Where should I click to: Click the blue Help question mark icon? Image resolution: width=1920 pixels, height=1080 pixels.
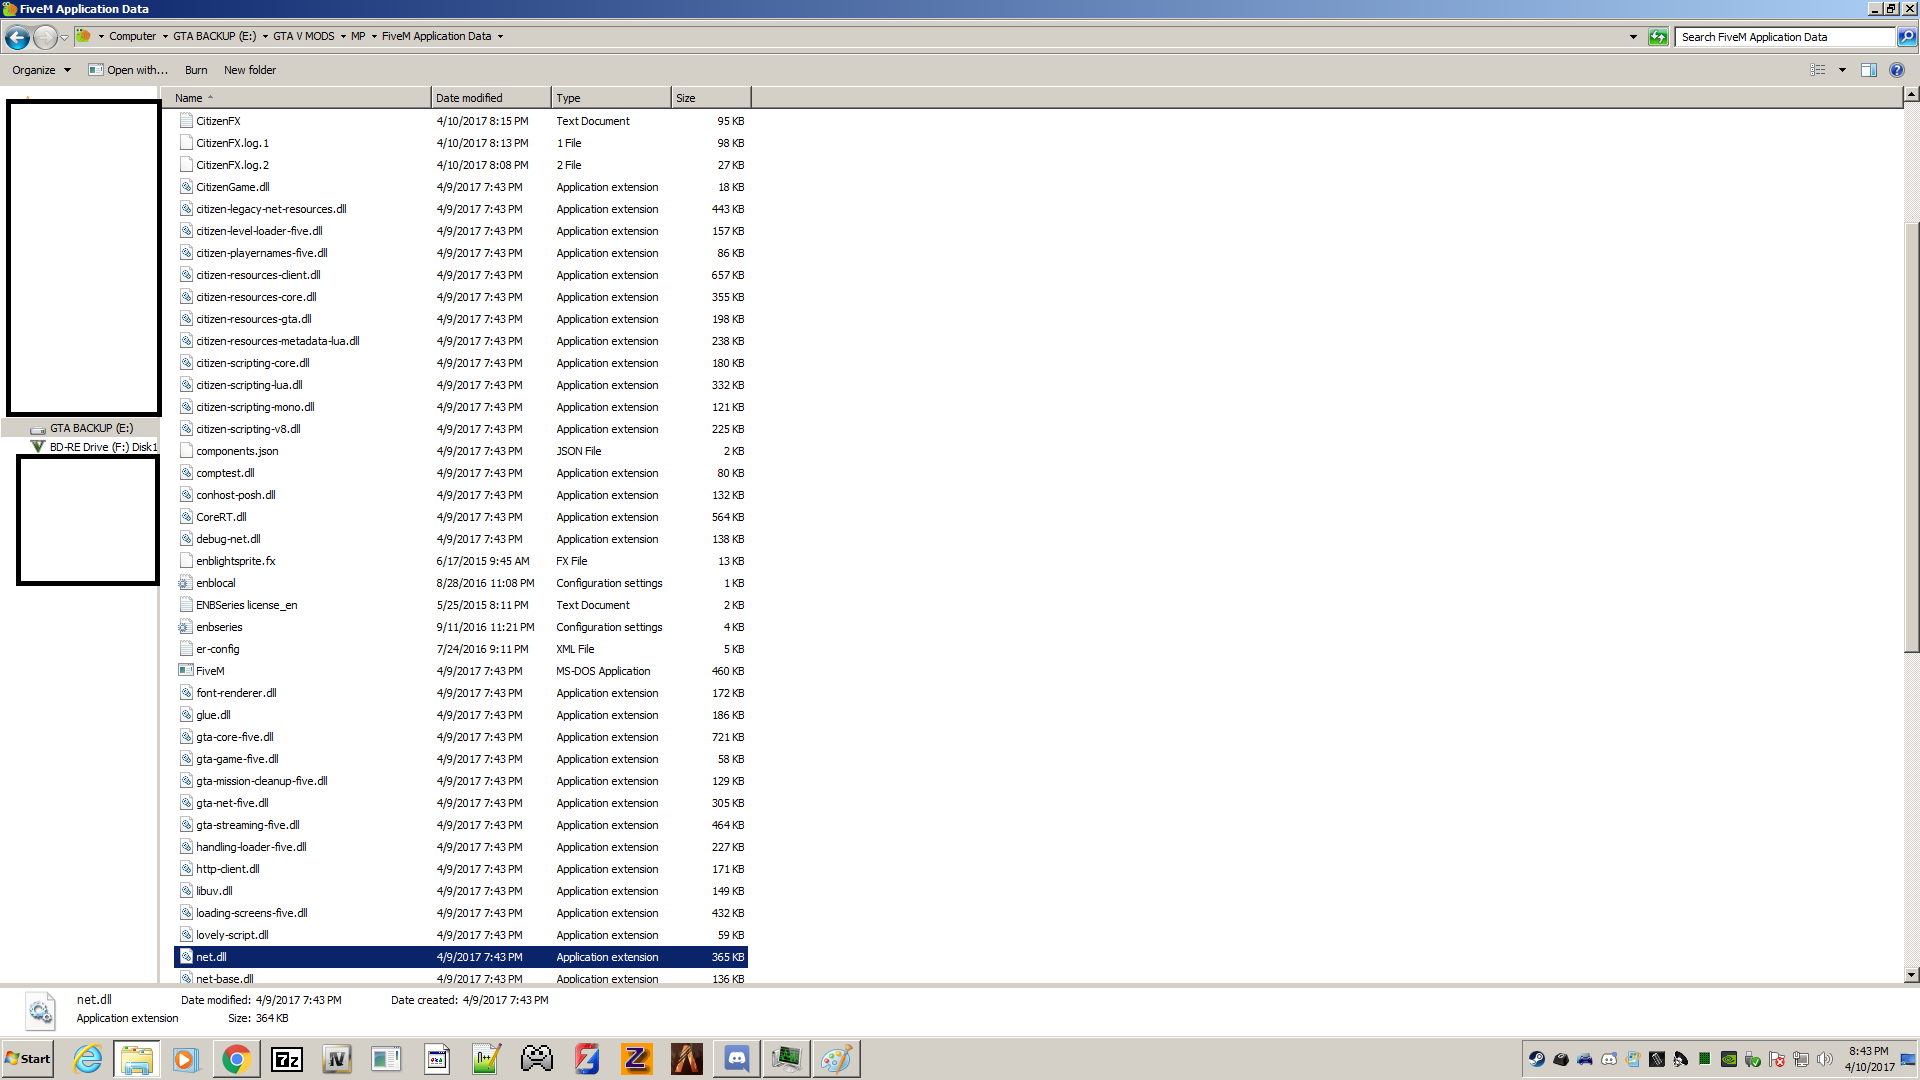tap(1897, 70)
